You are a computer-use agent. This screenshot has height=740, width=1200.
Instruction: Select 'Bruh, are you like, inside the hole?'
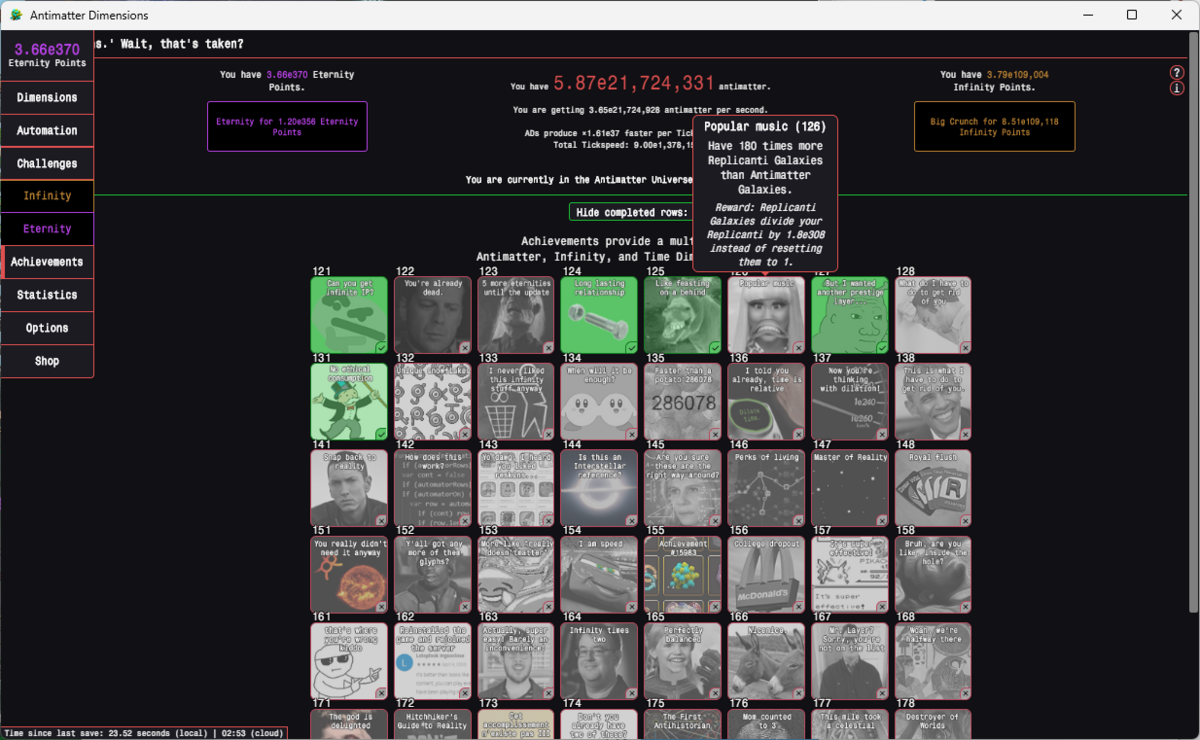tap(933, 575)
